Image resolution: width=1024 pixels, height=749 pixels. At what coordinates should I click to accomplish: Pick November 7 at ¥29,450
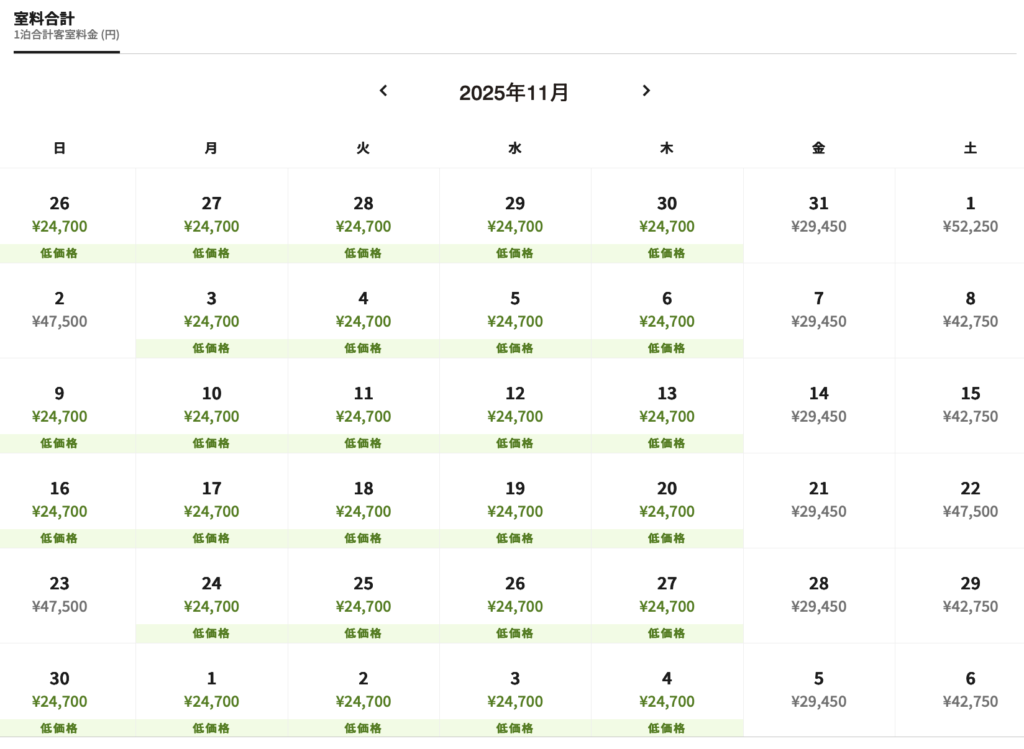point(819,311)
